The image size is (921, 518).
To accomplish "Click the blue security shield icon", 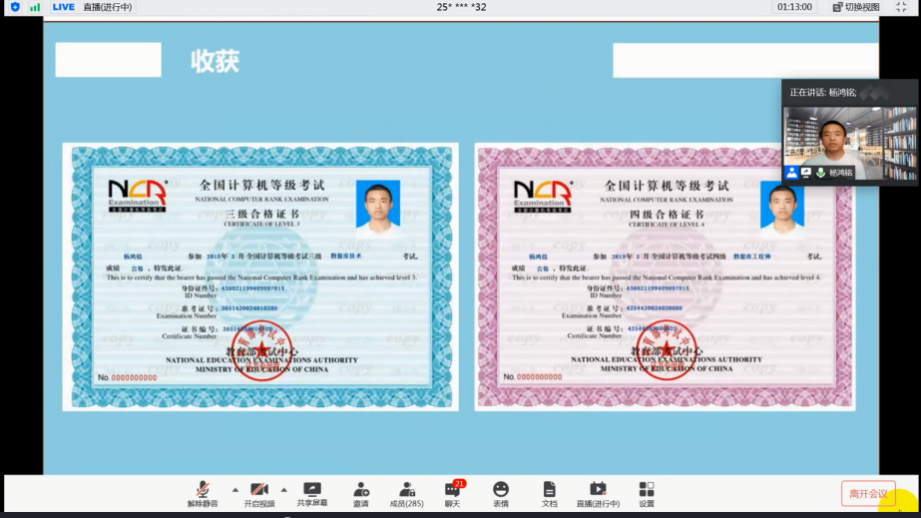I will (x=15, y=7).
